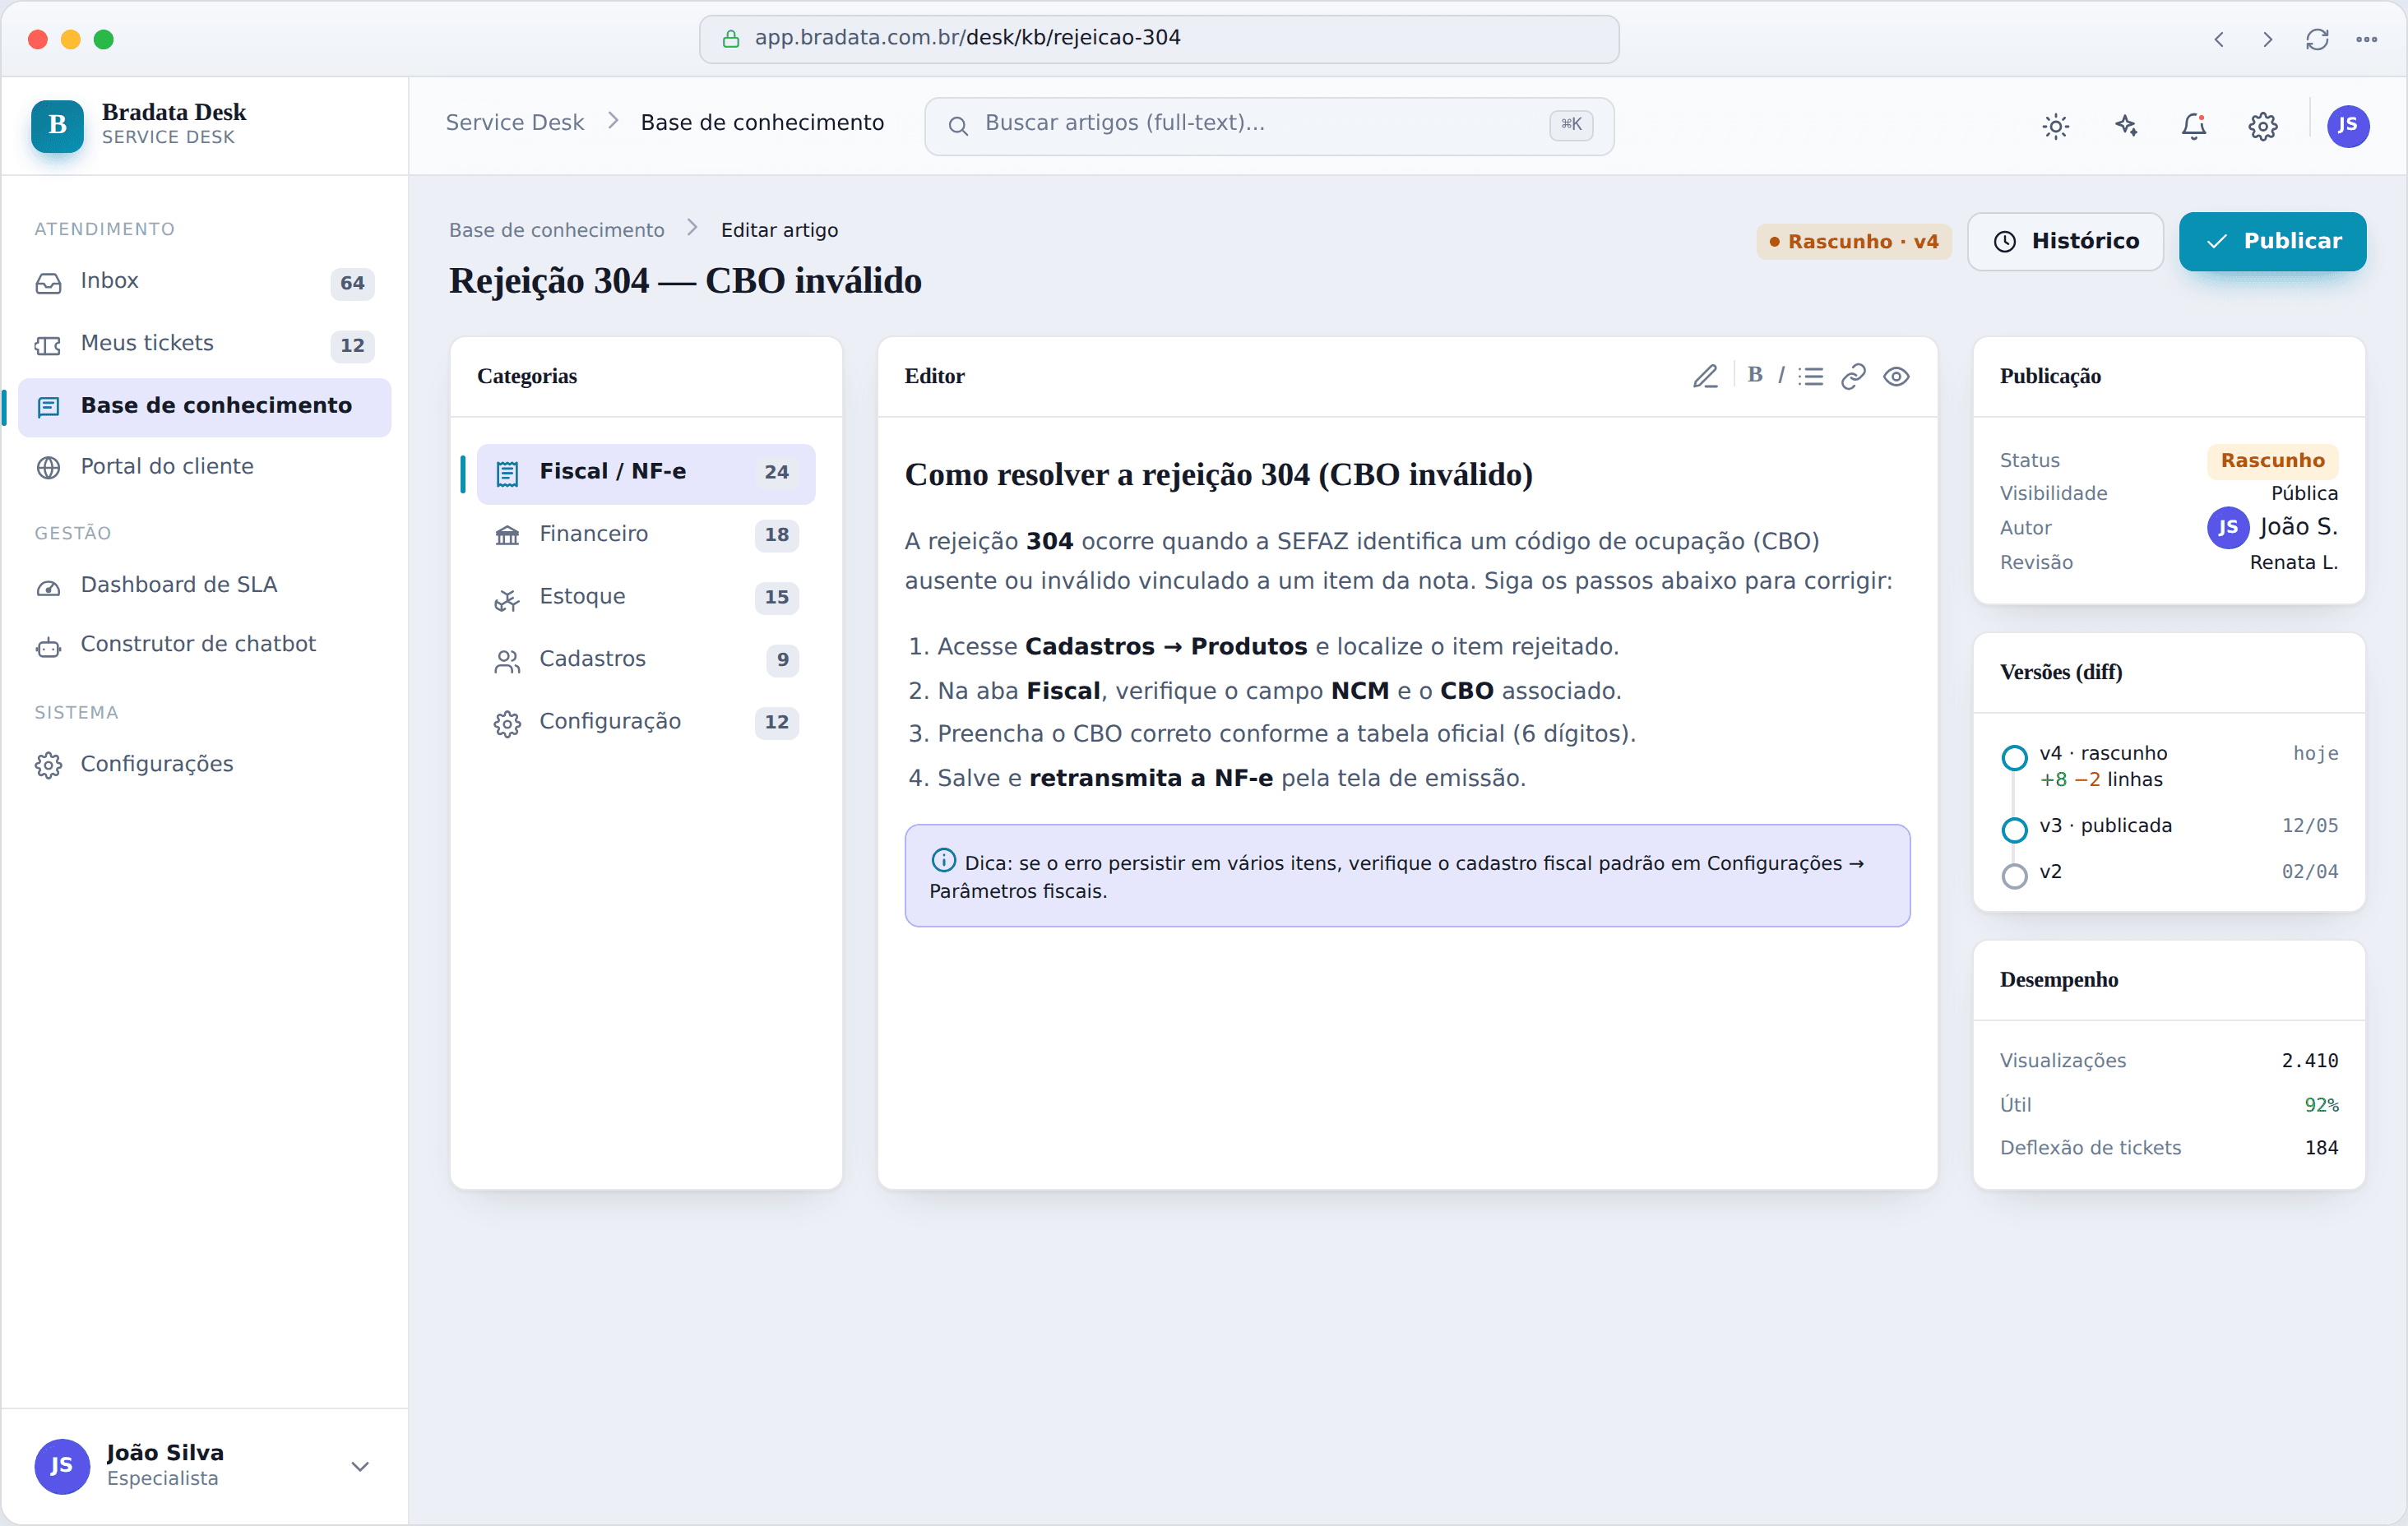This screenshot has width=2408, height=1526.
Task: Open the JS profile avatar menu in header
Action: (x=2347, y=126)
